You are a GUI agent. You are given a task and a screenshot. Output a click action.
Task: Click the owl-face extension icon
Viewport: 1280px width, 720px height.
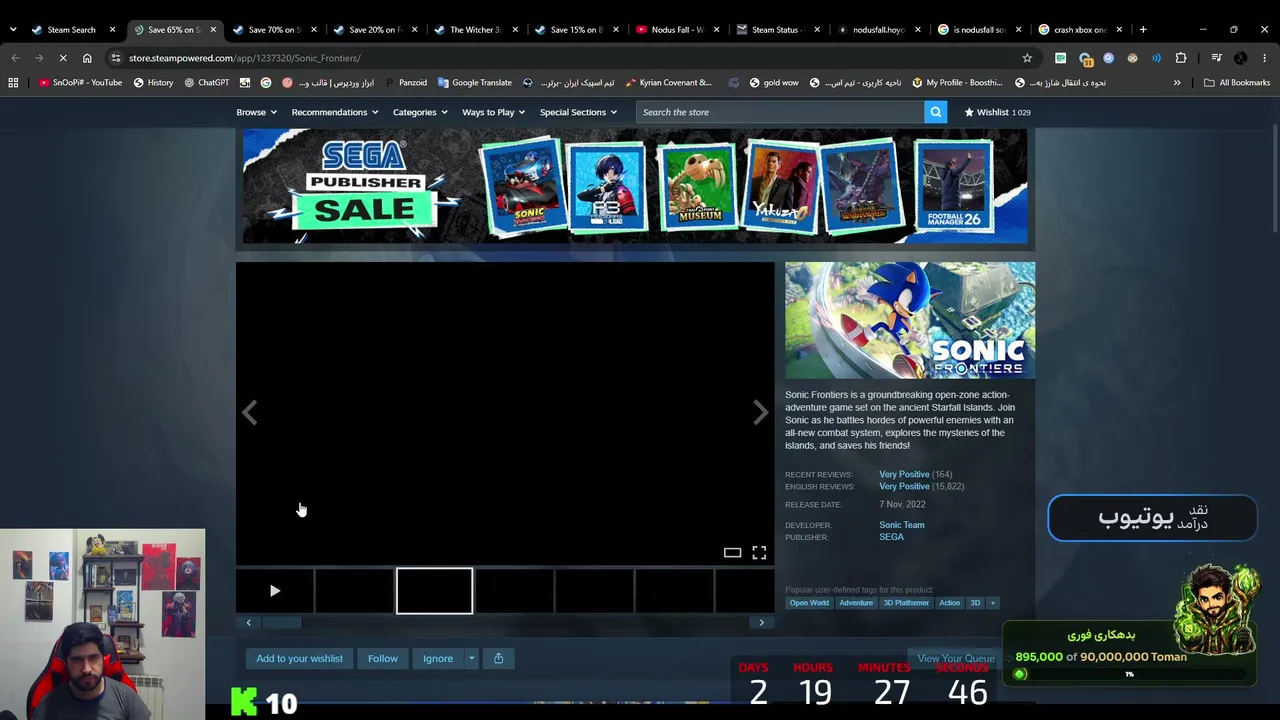(x=1132, y=58)
